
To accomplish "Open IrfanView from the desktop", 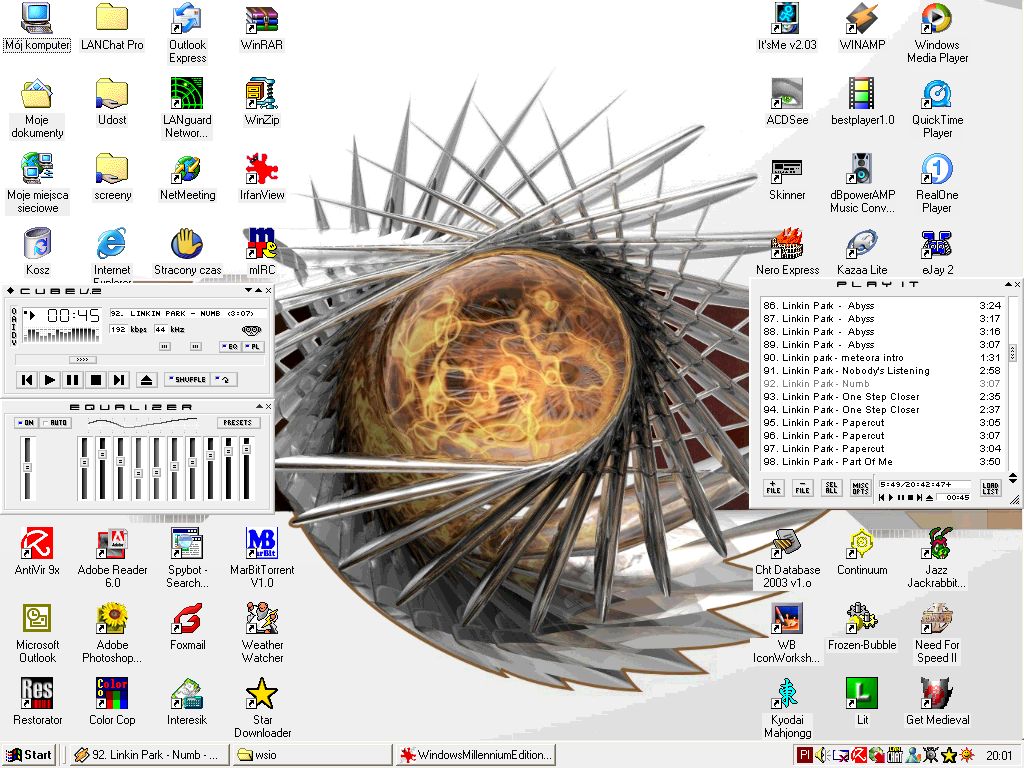I will coord(262,175).
